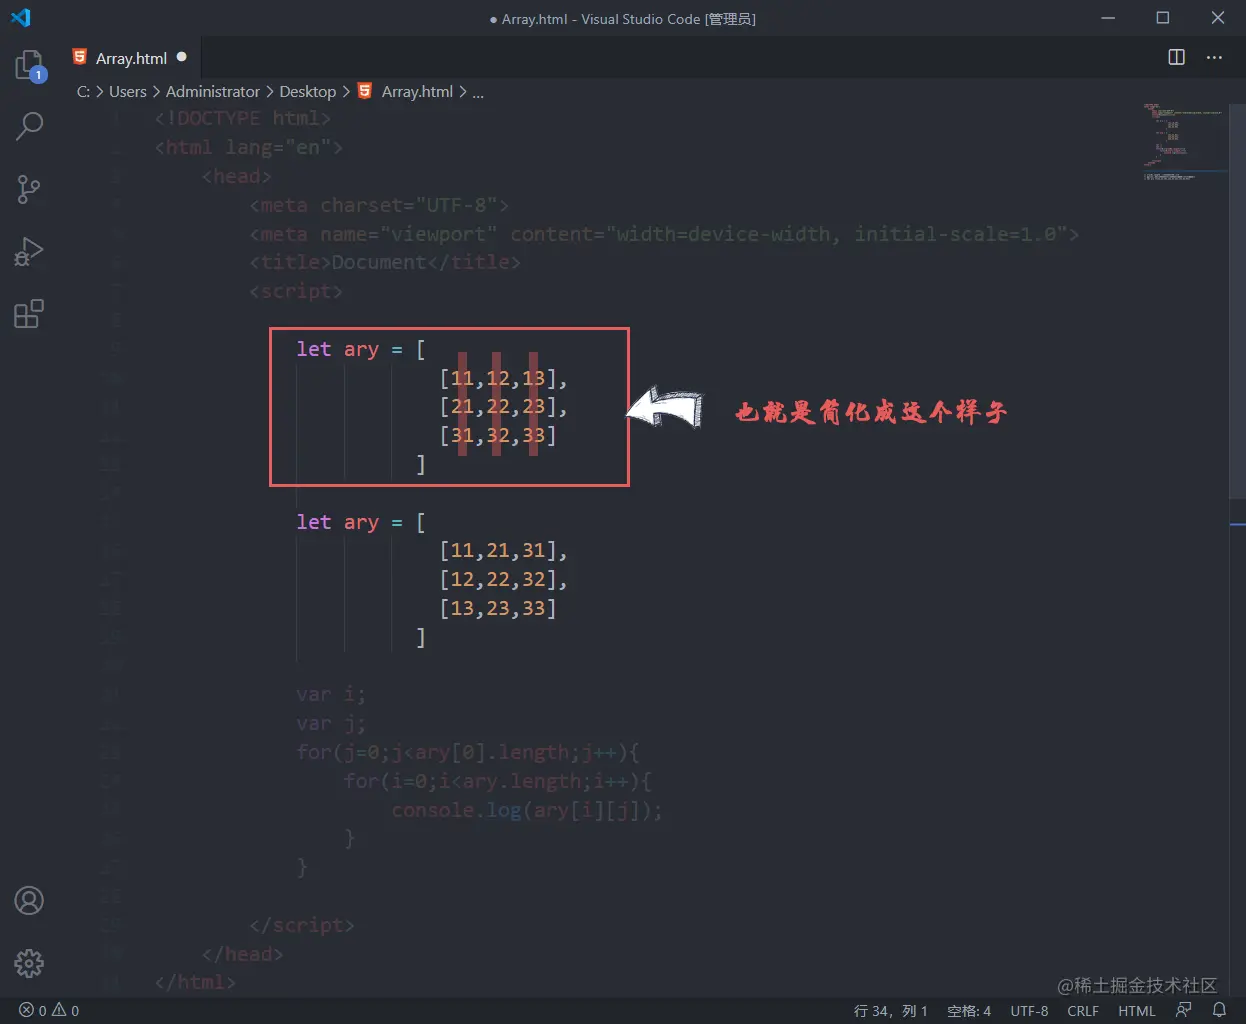Open the Users breadcrumb dropdown
Image resolution: width=1246 pixels, height=1024 pixels.
coord(127,91)
